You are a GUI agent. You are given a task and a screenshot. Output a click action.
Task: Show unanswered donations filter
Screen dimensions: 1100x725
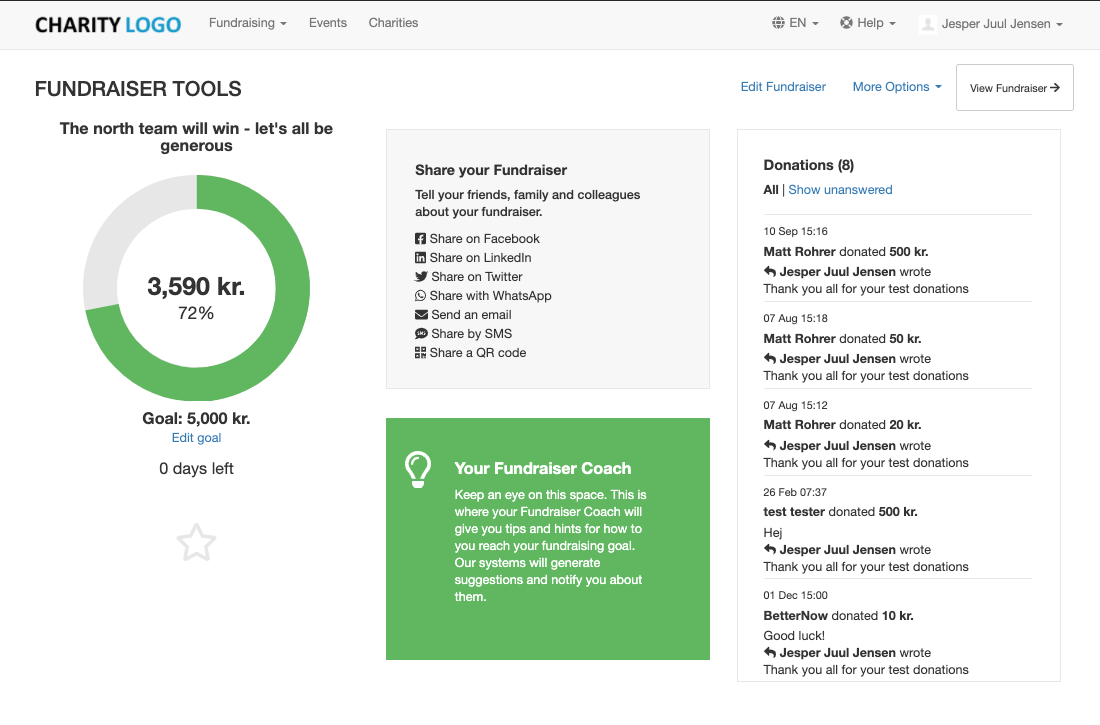point(840,190)
